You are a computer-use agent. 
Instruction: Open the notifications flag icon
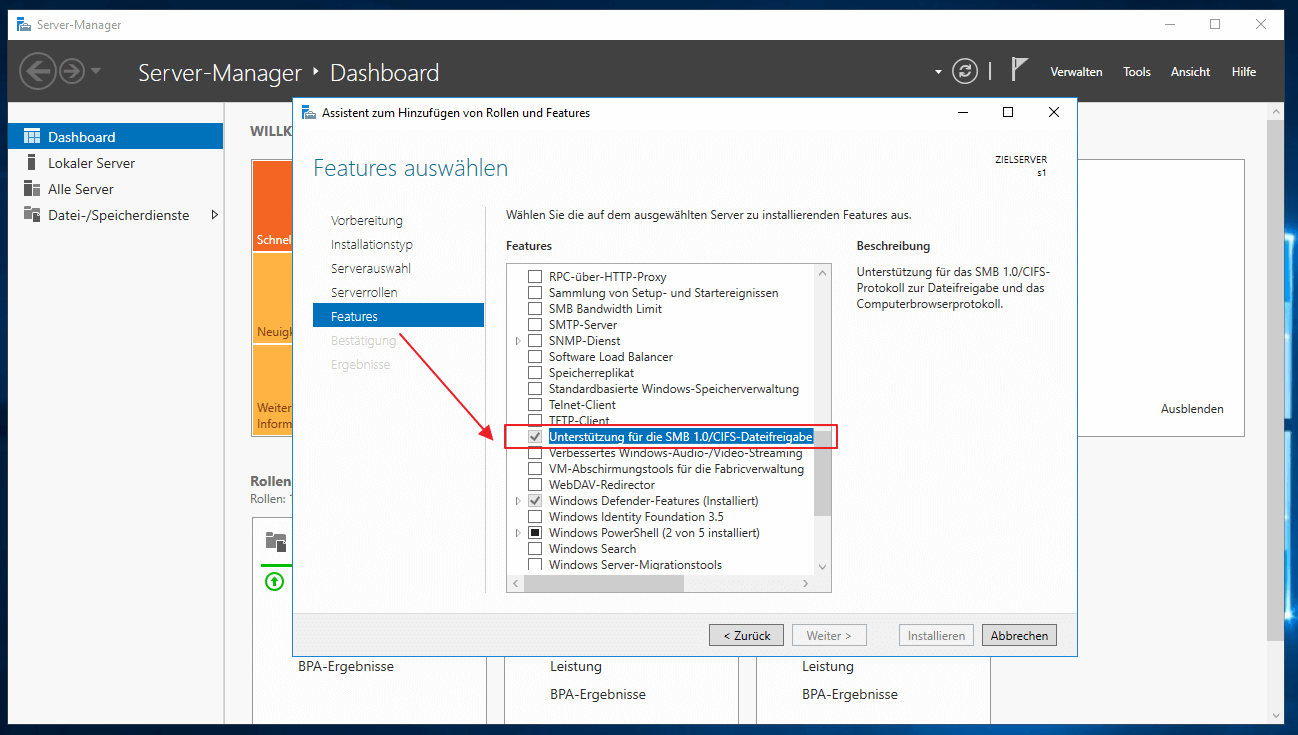[1019, 70]
